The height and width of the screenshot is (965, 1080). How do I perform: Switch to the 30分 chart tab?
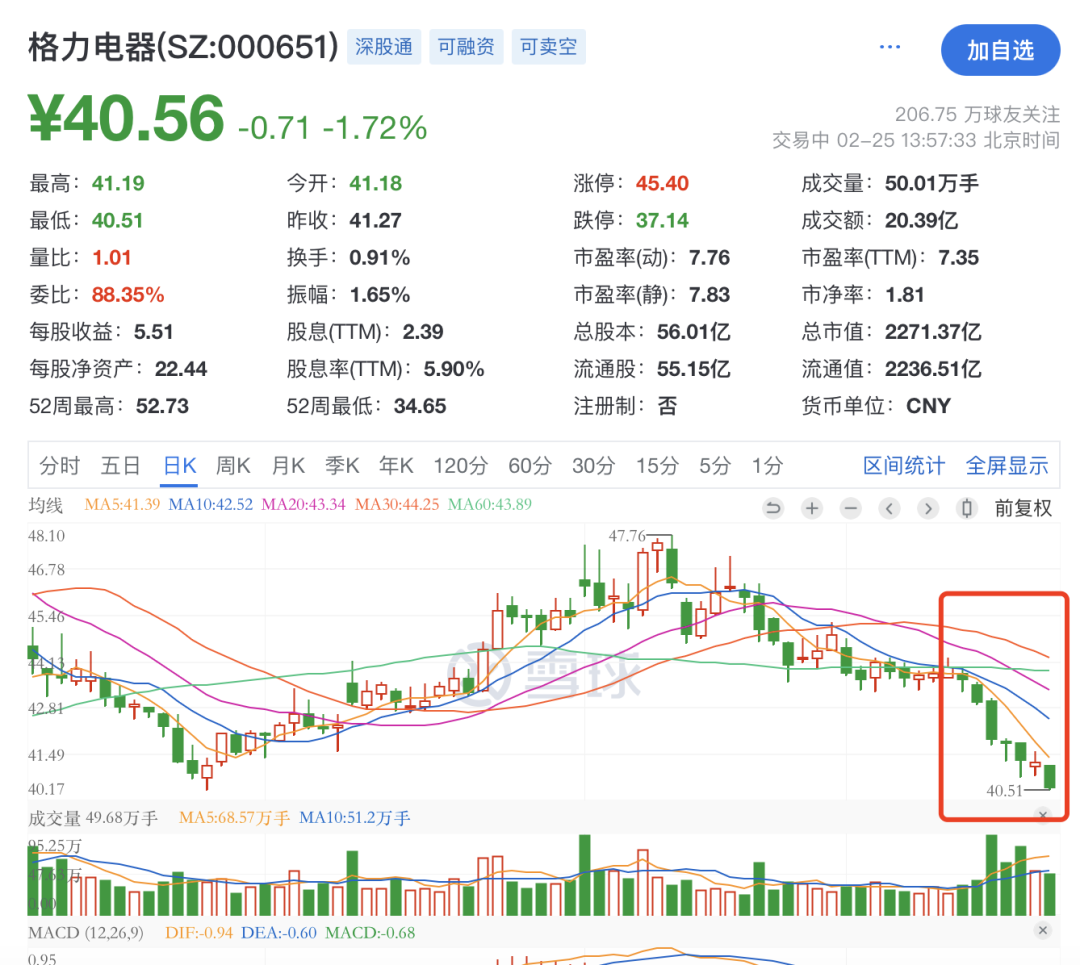click(x=593, y=466)
